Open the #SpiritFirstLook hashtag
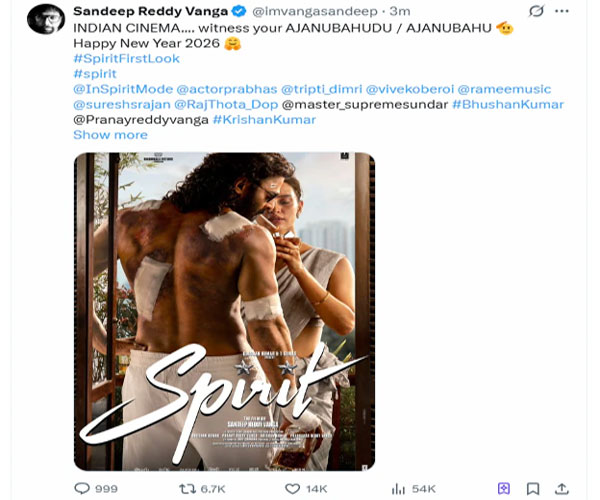Image resolution: width=600 pixels, height=500 pixels. coord(119,59)
